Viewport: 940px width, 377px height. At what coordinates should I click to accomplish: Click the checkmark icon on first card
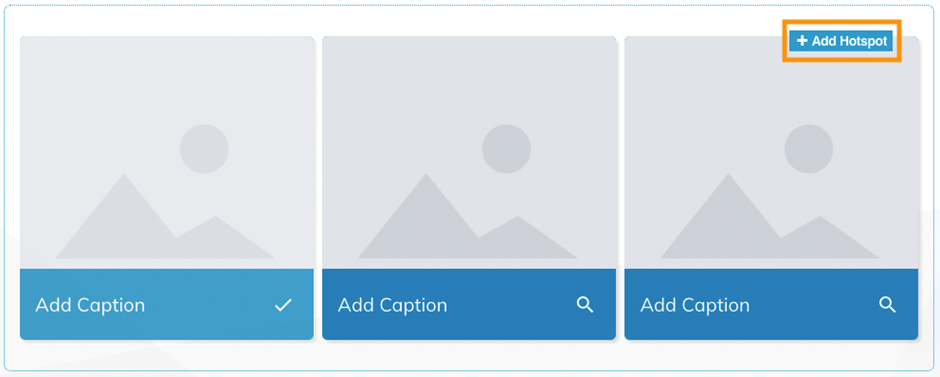tap(283, 305)
